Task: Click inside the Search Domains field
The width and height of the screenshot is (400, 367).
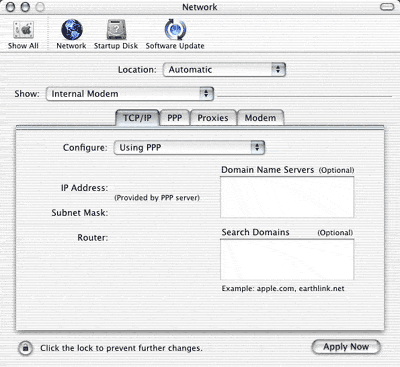Action: tap(287, 259)
